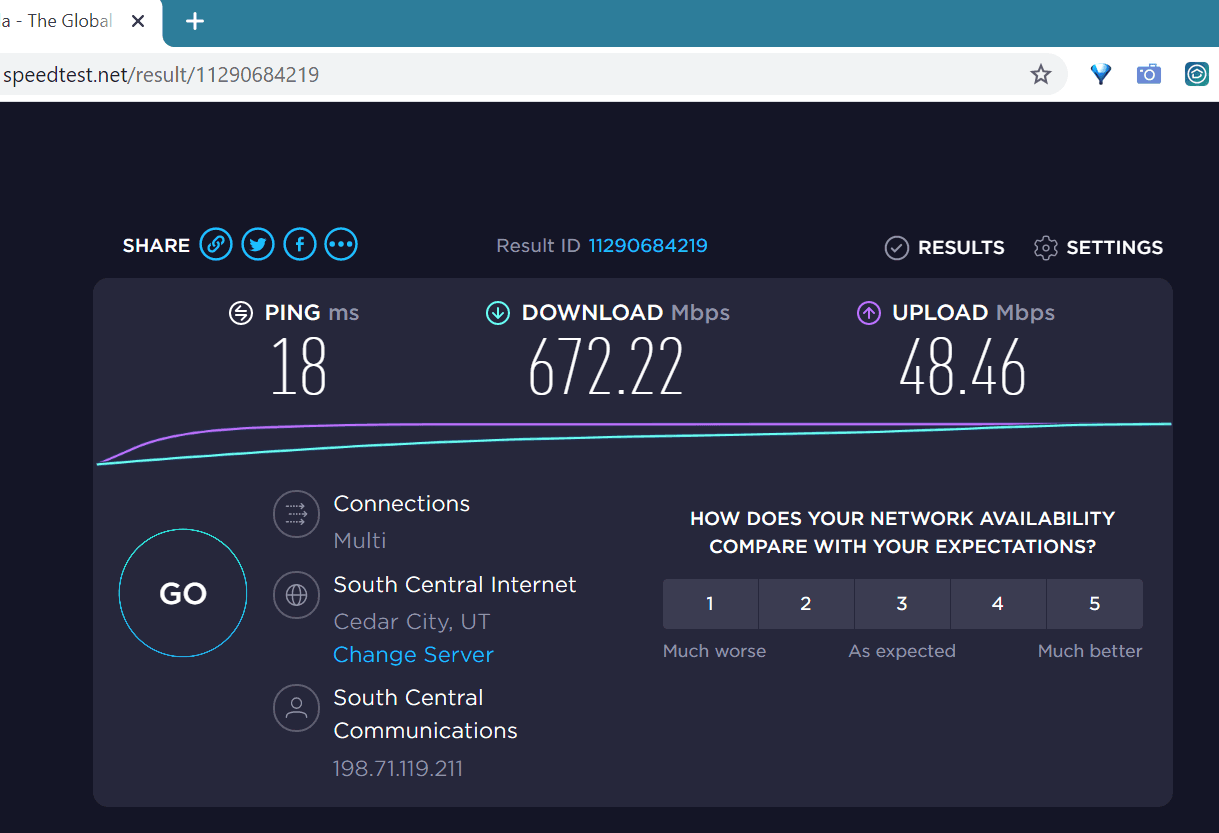This screenshot has width=1219, height=833.
Task: Click the Connections multi icon
Action: pyautogui.click(x=296, y=514)
